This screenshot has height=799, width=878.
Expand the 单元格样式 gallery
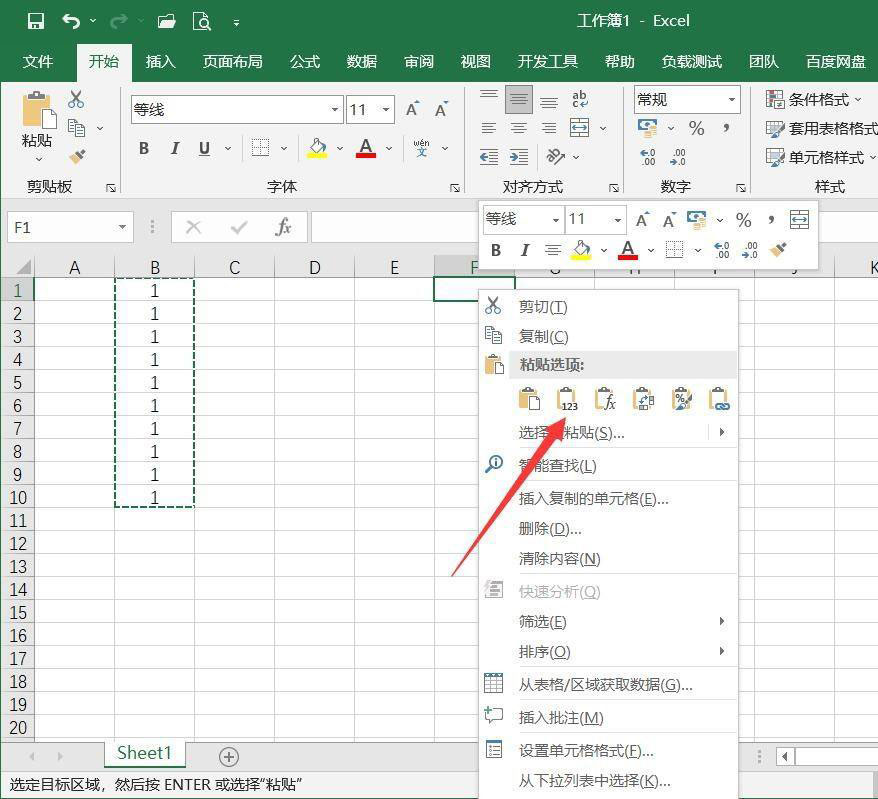click(x=820, y=157)
